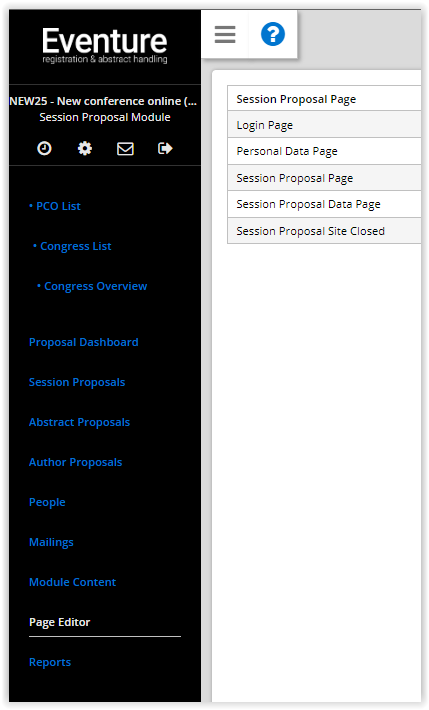
Task: Select Personal Data Page row
Action: 324,151
